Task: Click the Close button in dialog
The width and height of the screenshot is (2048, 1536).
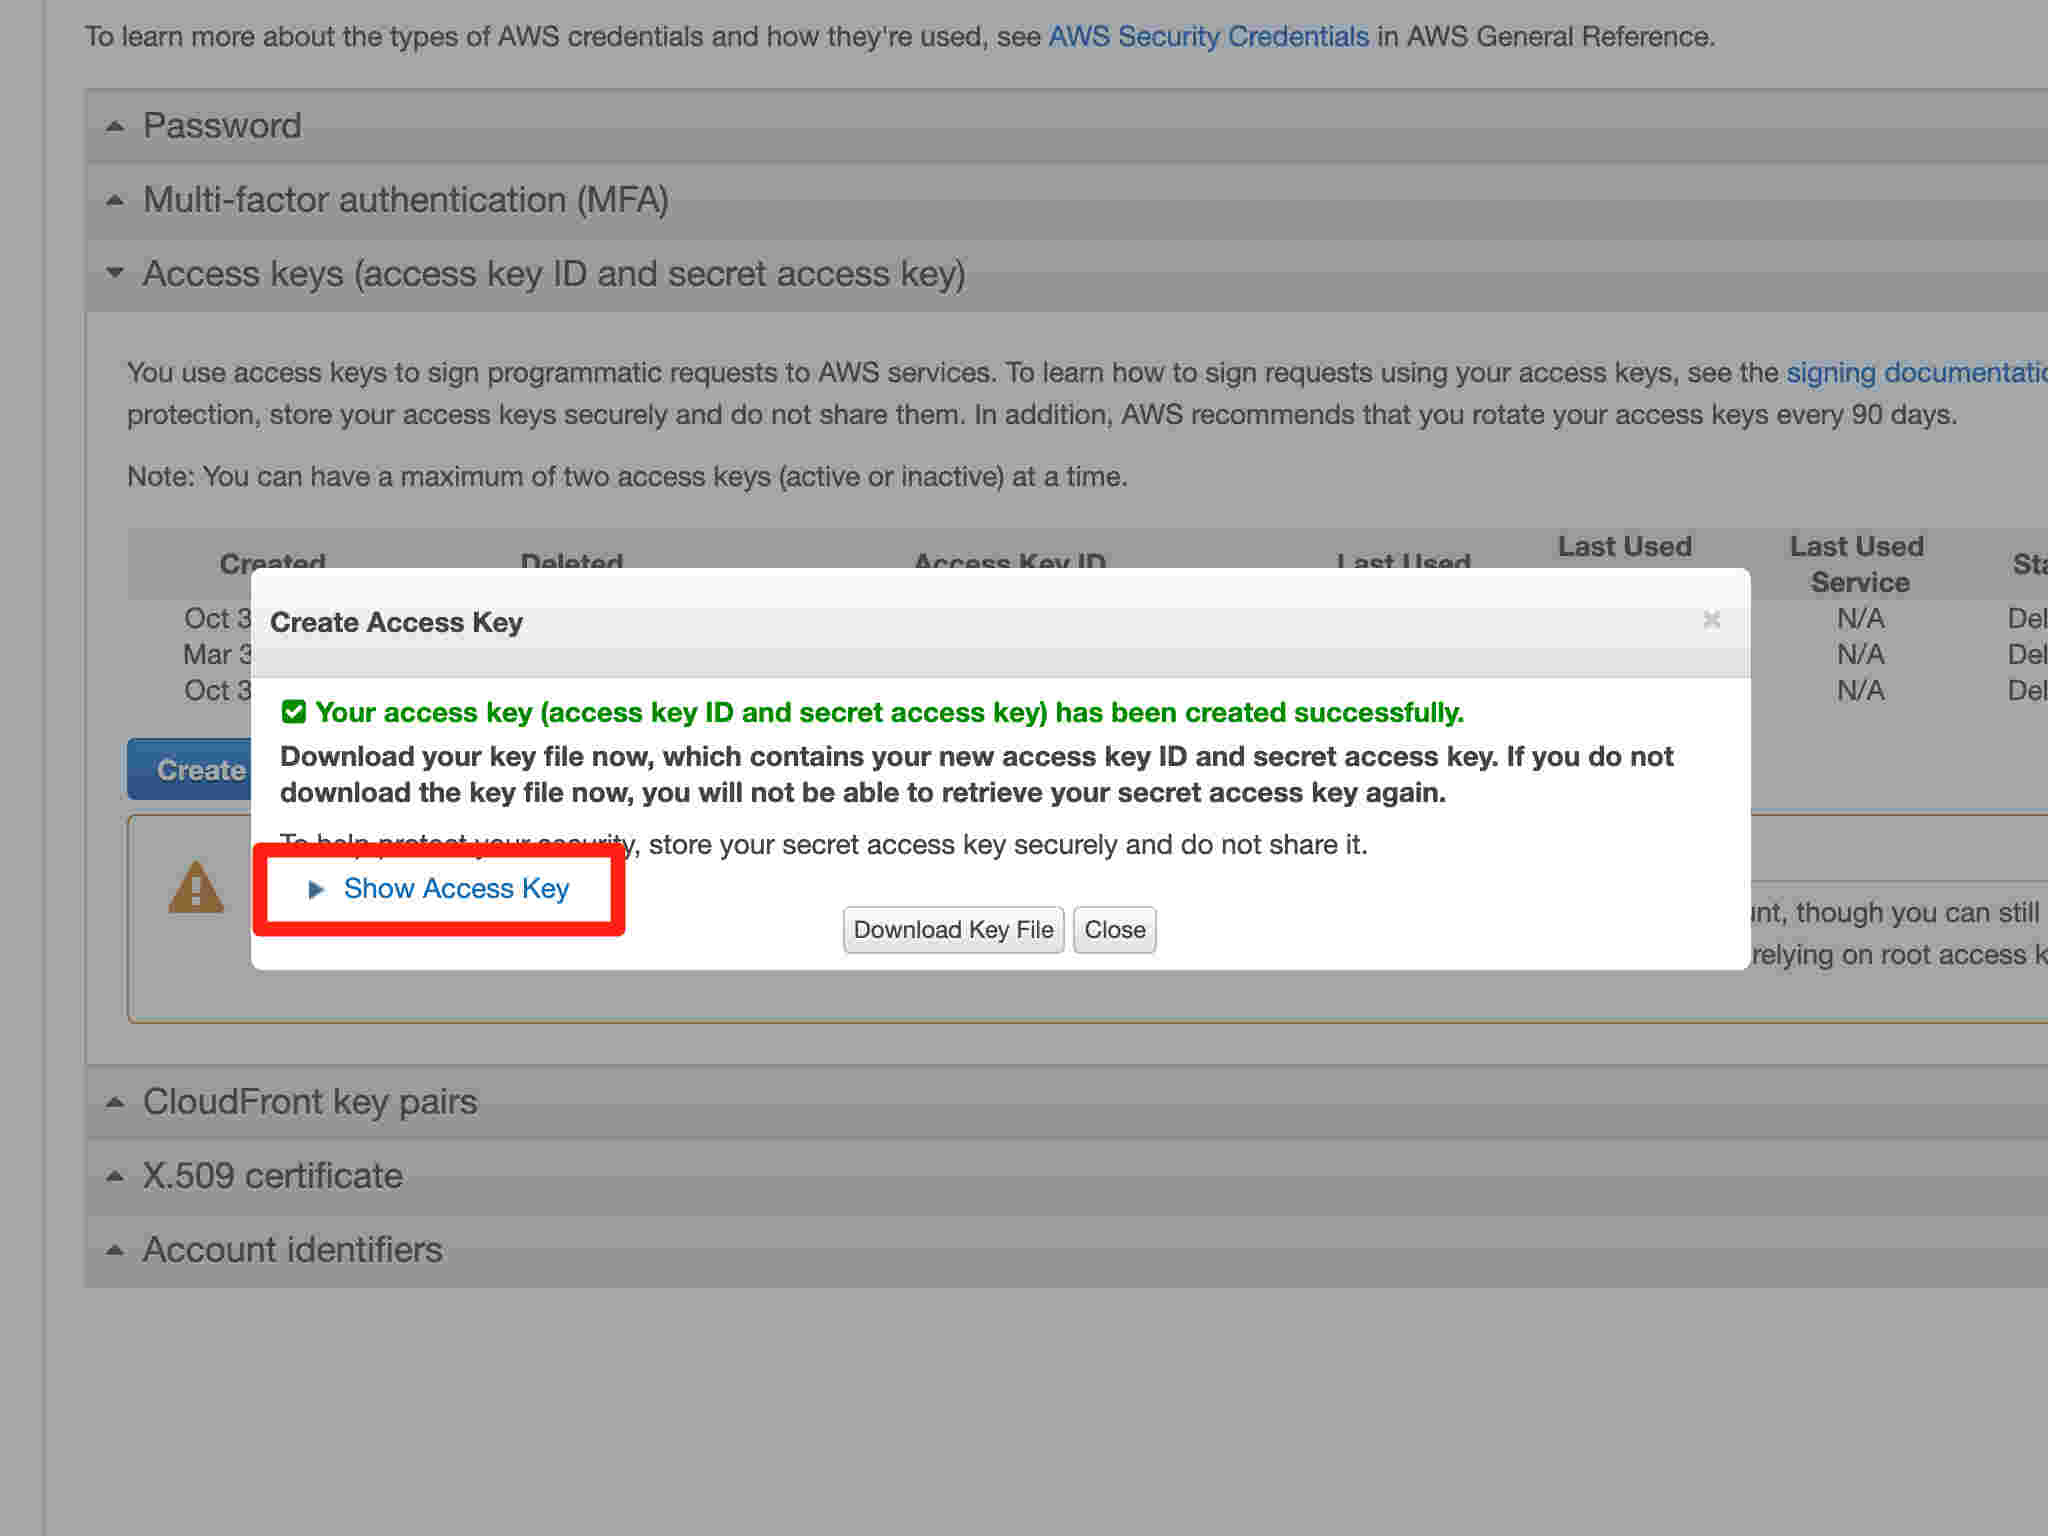Action: pos(1115,930)
